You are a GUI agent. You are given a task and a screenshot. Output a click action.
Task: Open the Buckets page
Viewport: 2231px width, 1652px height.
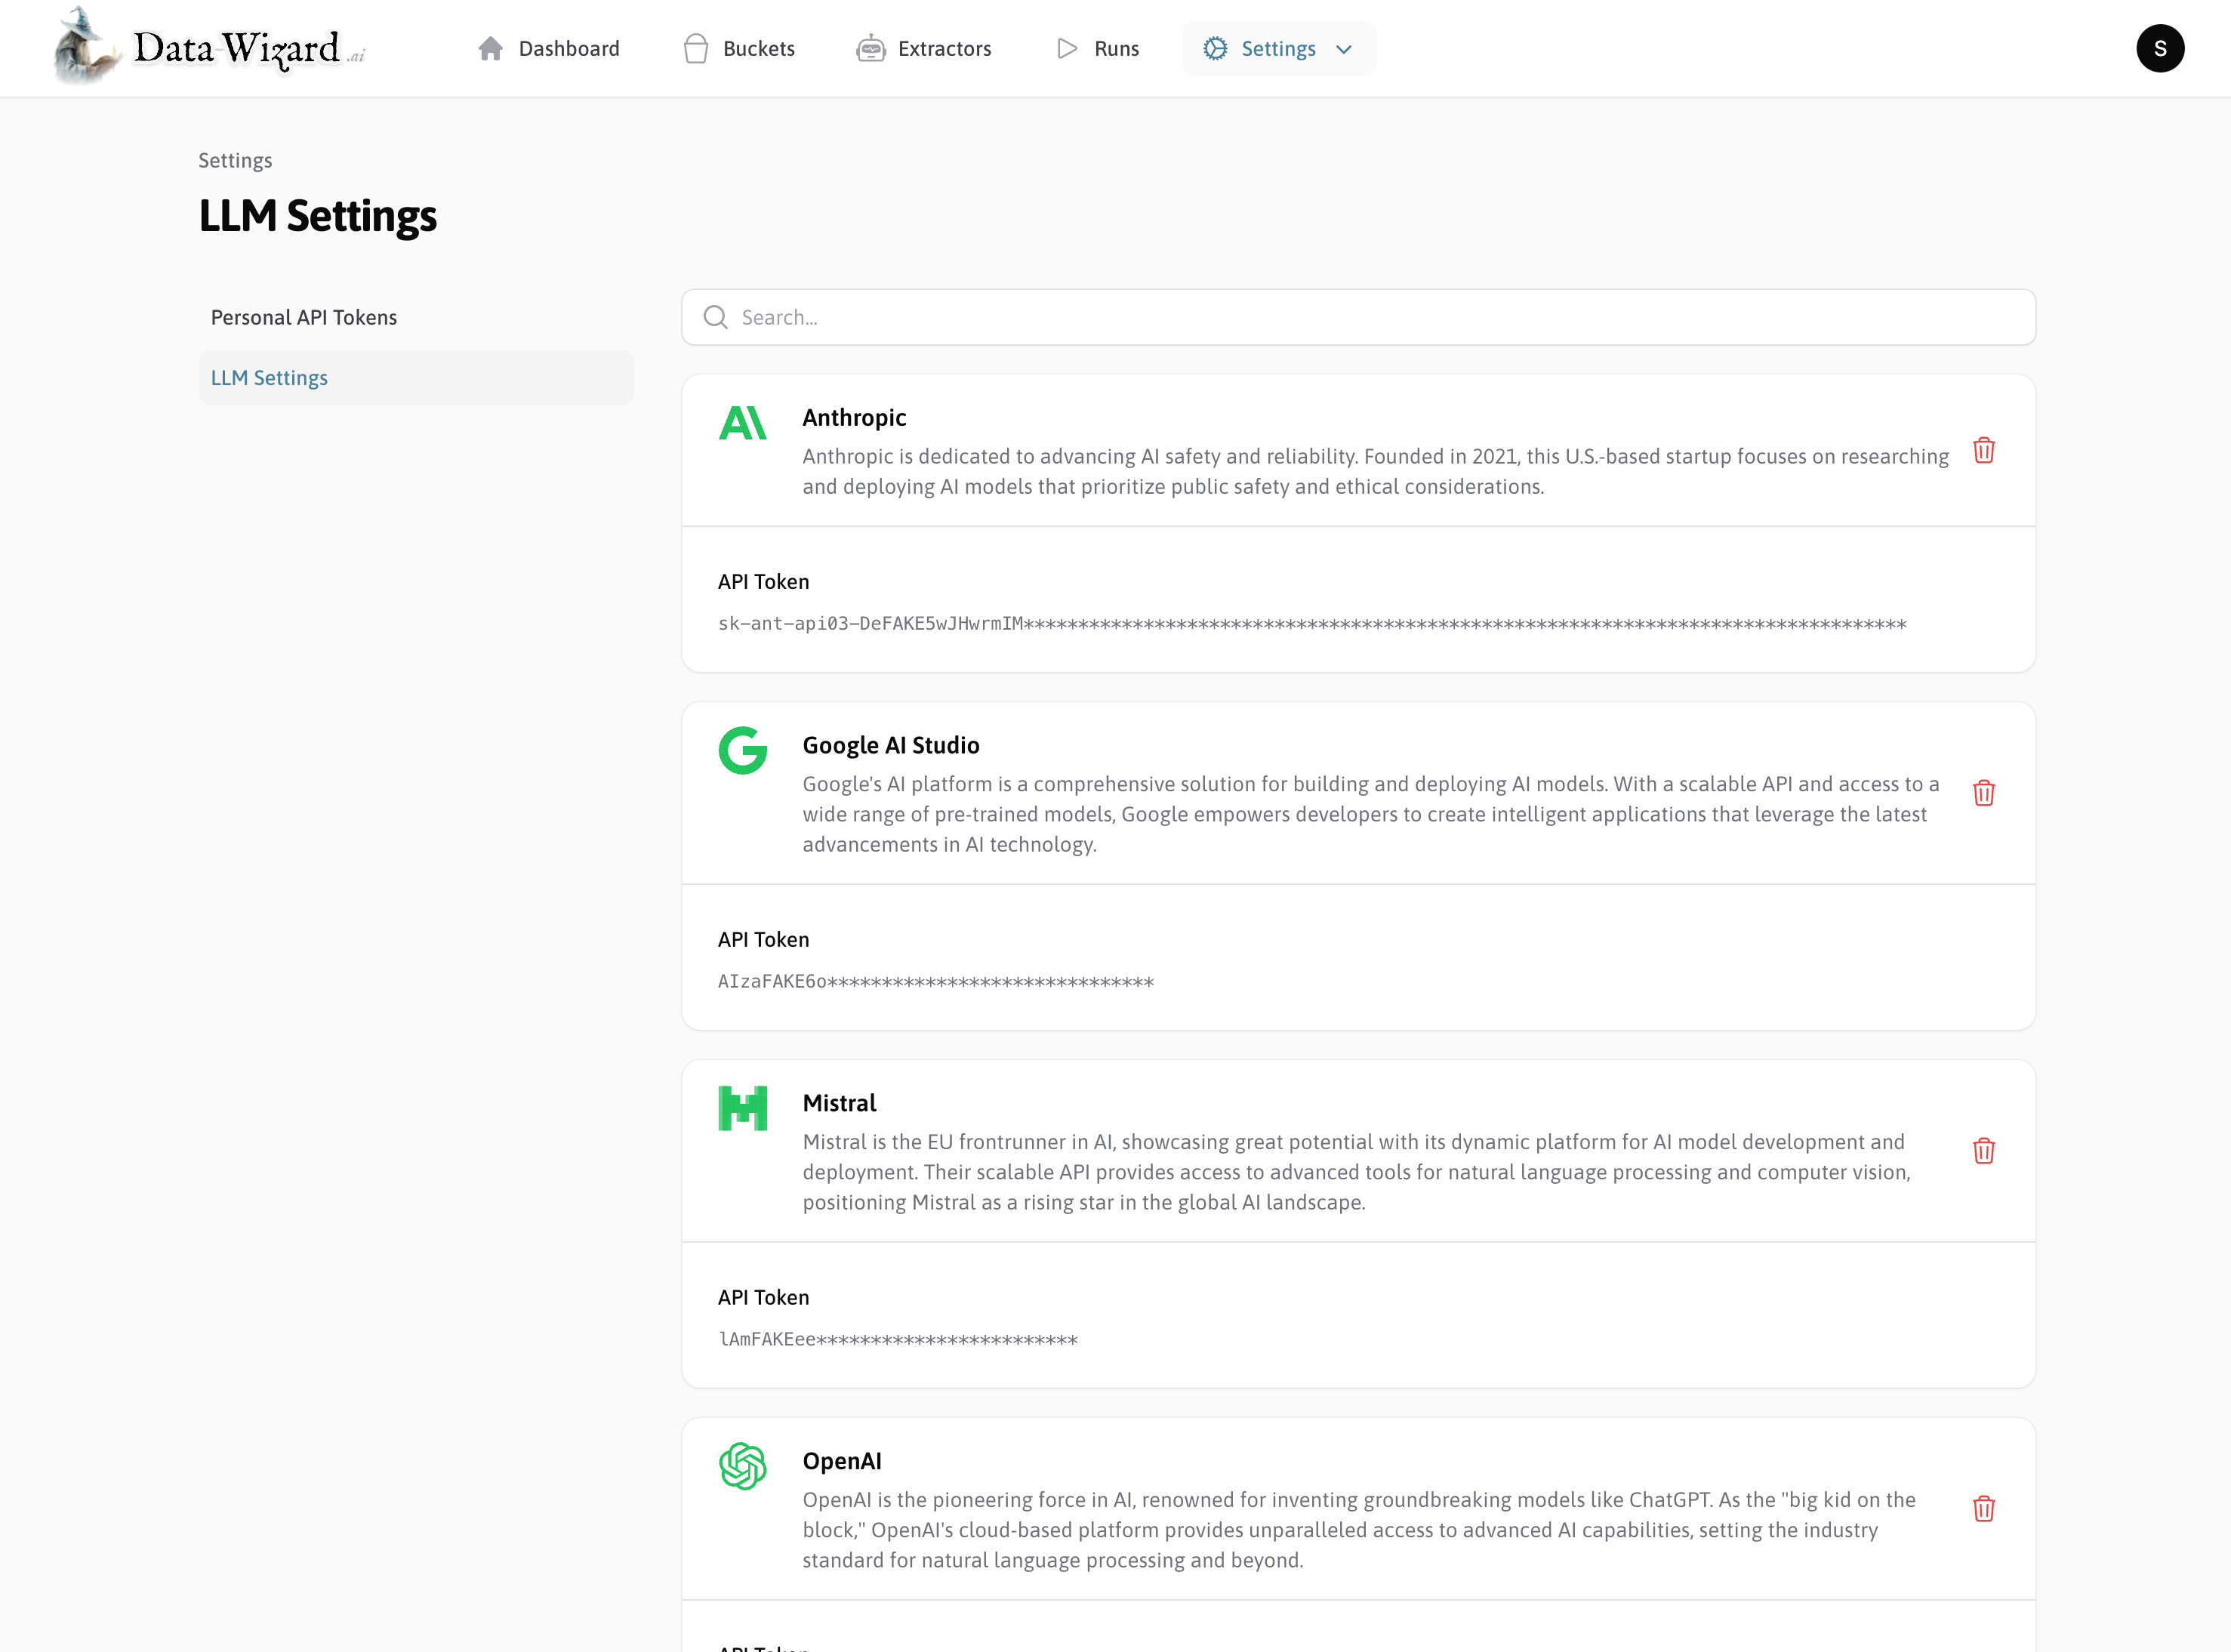pos(739,49)
